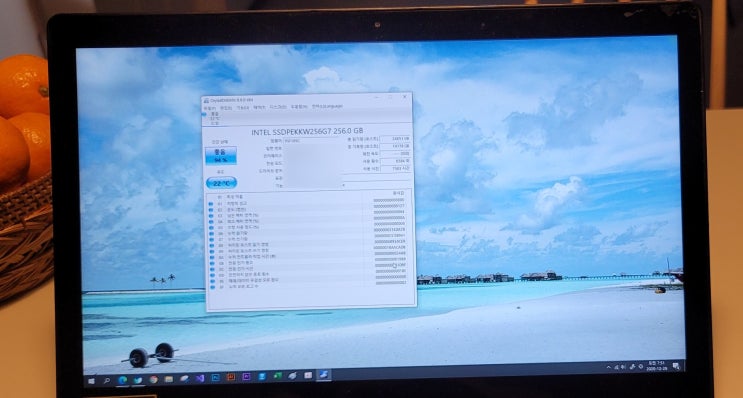Select attribute row with ID 07
The image size is (743, 398).
309,238
